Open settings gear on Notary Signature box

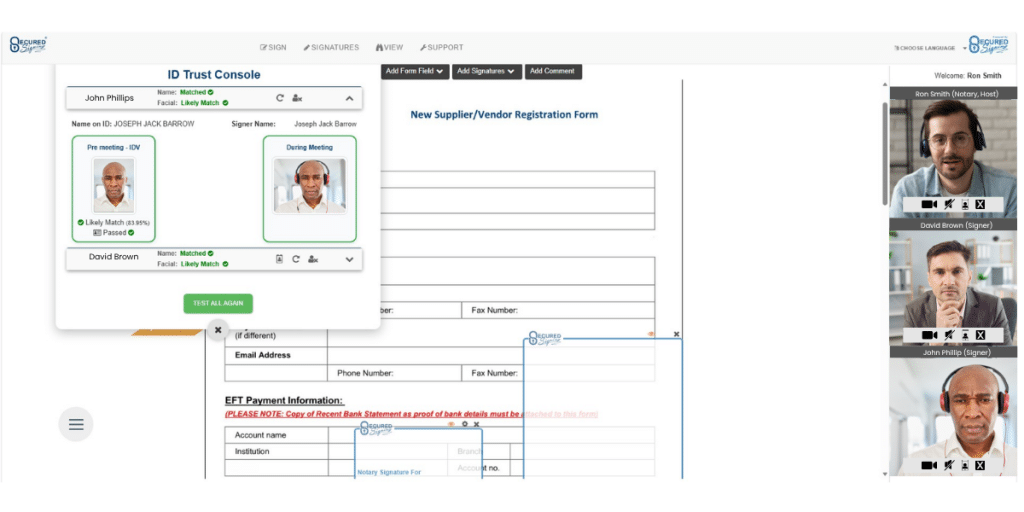[465, 424]
